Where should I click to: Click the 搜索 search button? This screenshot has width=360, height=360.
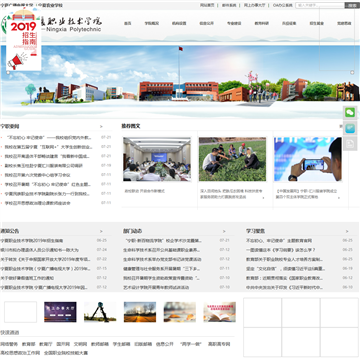click(352, 5)
